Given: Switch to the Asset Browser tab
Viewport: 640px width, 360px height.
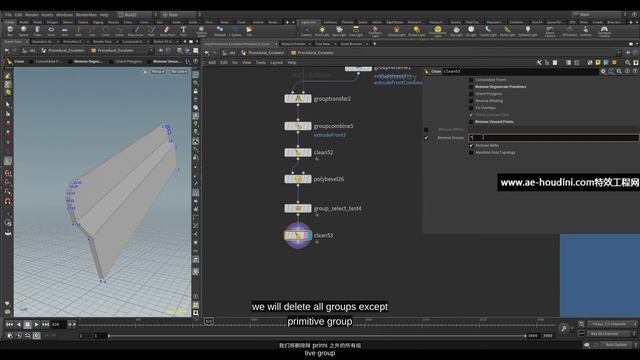Looking at the screenshot, I should coord(351,44).
